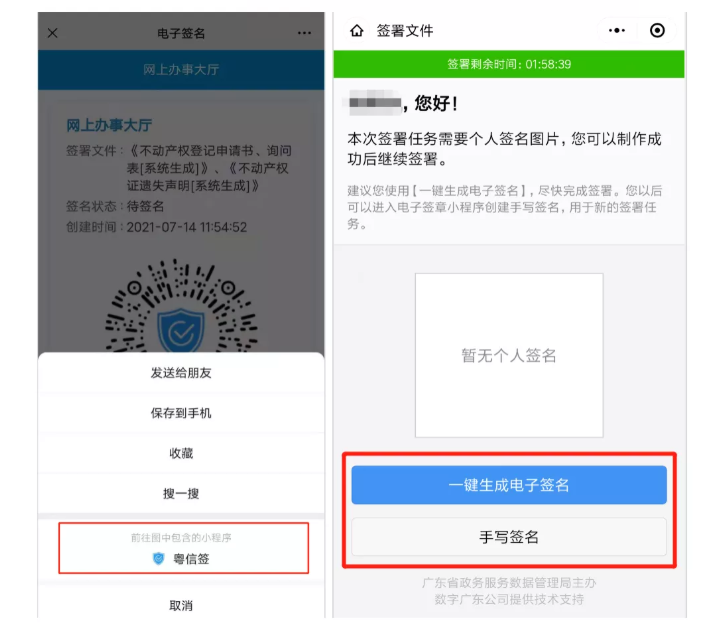Click 一键生成电子签名 blue button
The width and height of the screenshot is (712, 630).
pos(509,485)
